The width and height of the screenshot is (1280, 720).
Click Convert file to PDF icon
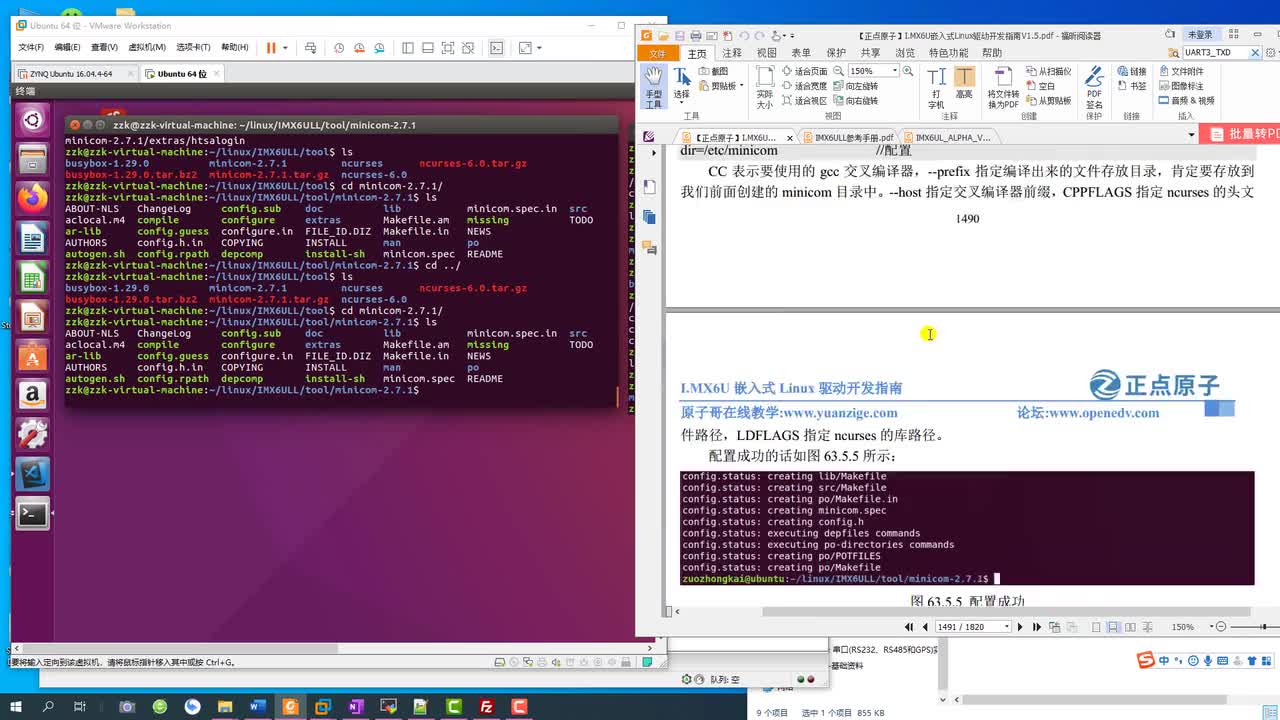pos(1003,88)
